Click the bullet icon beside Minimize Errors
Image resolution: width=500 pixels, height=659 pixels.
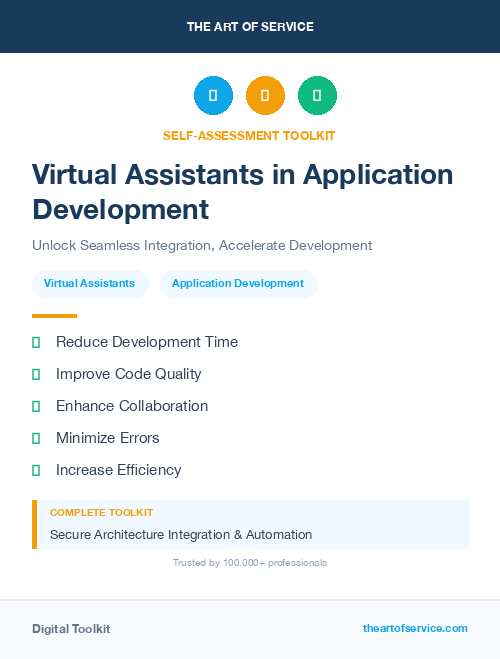(36, 438)
